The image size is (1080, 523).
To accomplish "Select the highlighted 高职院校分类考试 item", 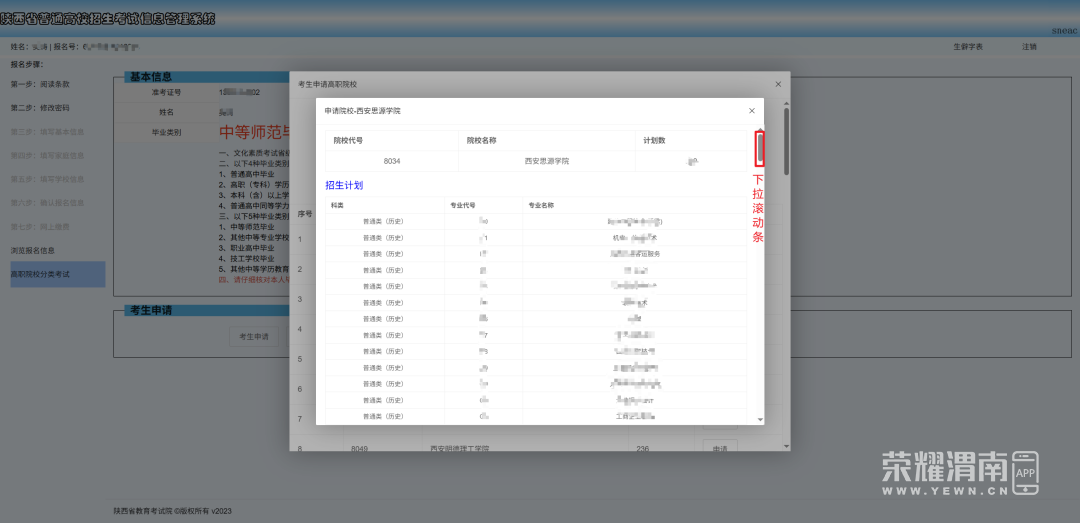I will point(57,274).
